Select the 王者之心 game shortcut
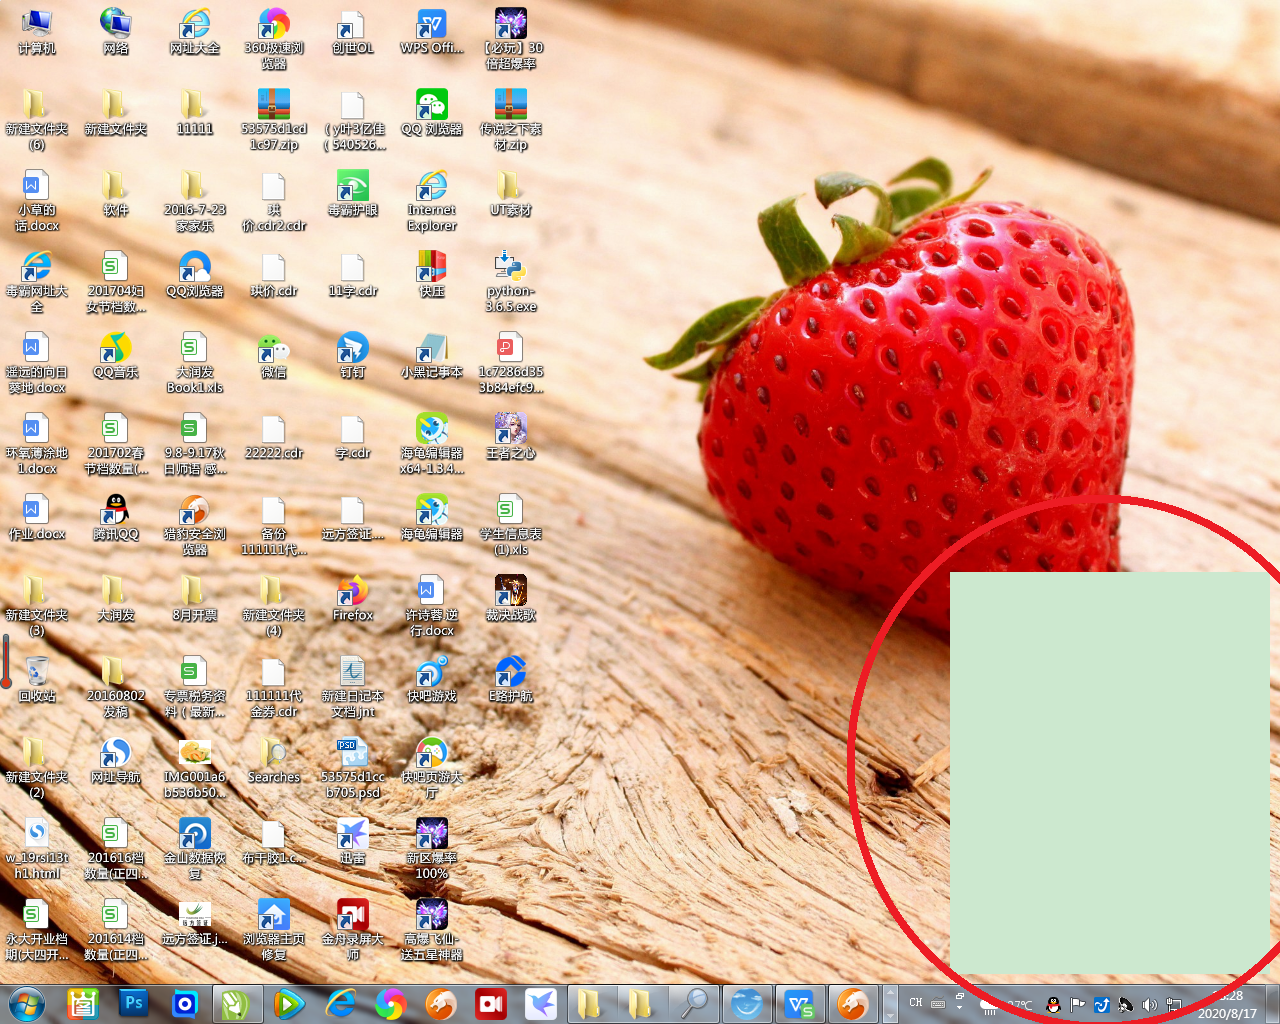 pyautogui.click(x=511, y=437)
